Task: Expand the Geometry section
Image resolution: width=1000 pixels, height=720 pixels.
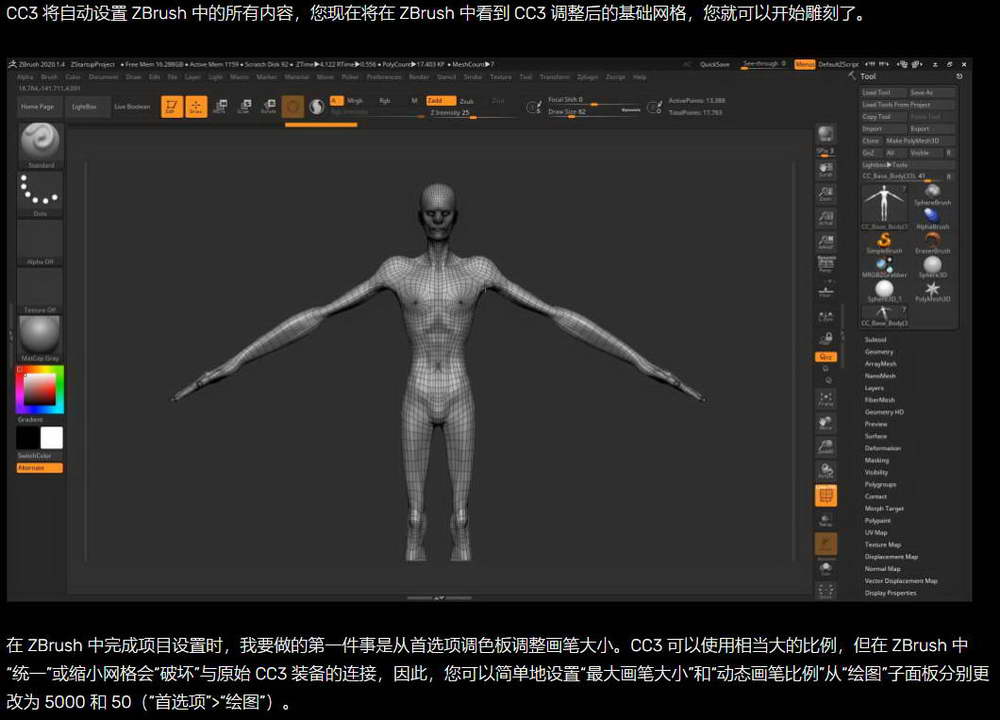Action: (879, 352)
